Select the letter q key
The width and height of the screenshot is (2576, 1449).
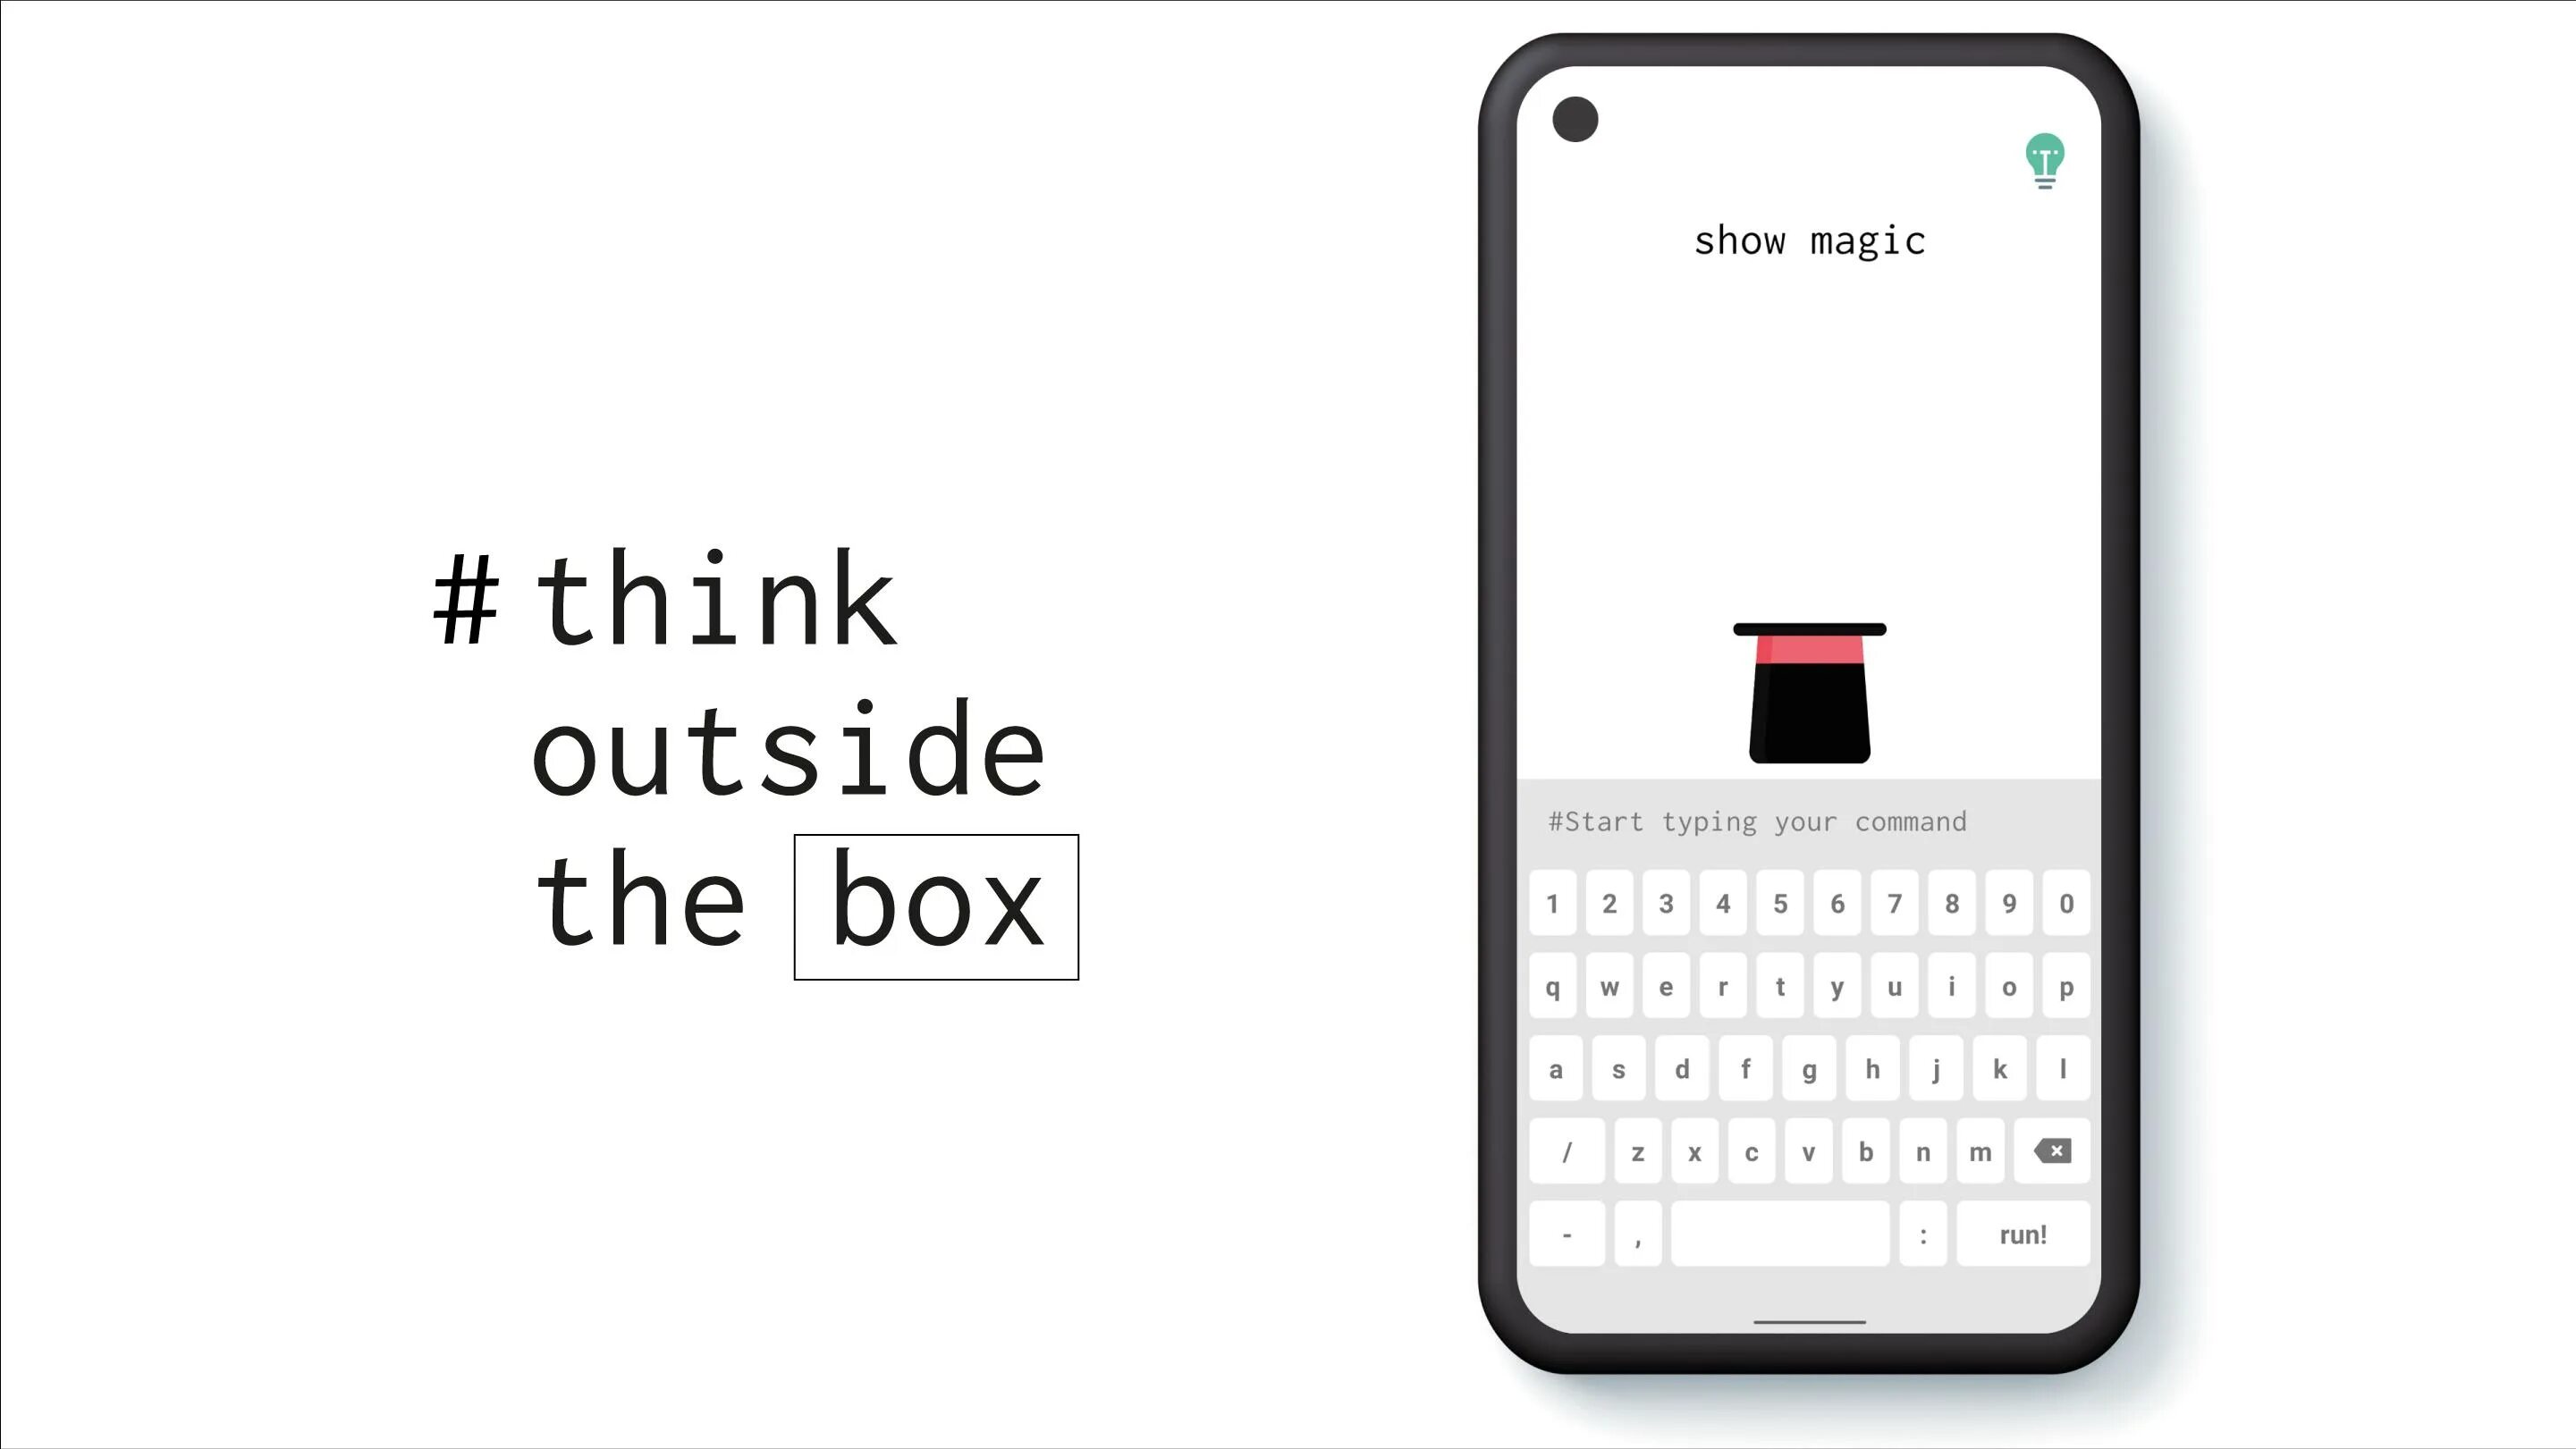pos(1553,985)
